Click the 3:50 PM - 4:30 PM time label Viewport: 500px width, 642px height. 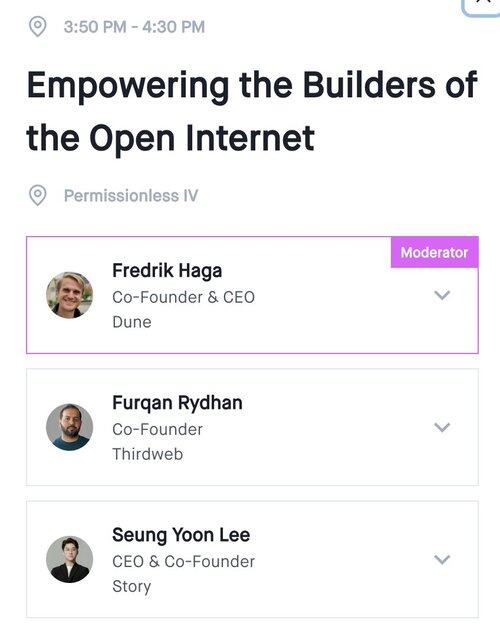134,27
